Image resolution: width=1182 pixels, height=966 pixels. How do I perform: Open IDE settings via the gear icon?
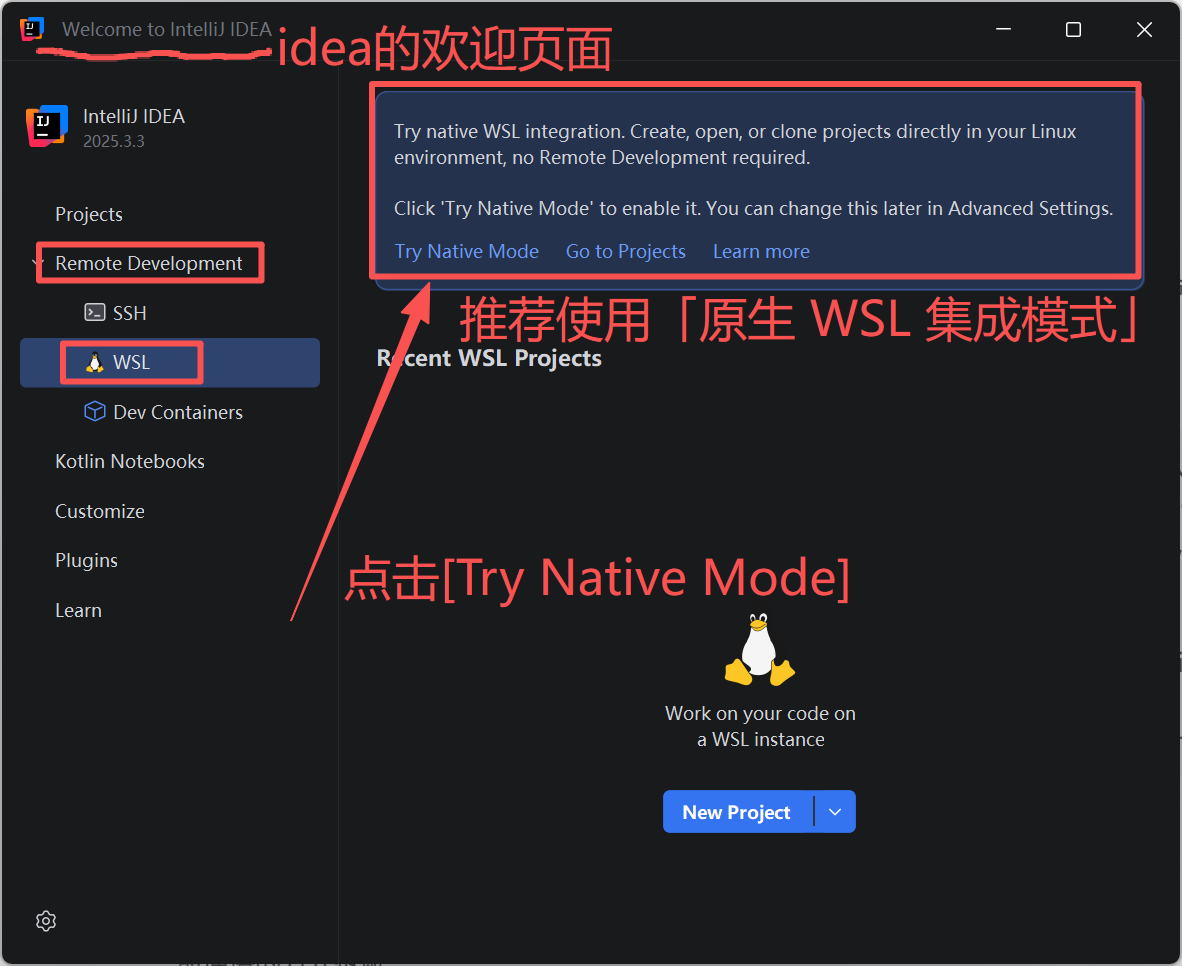pyautogui.click(x=45, y=920)
